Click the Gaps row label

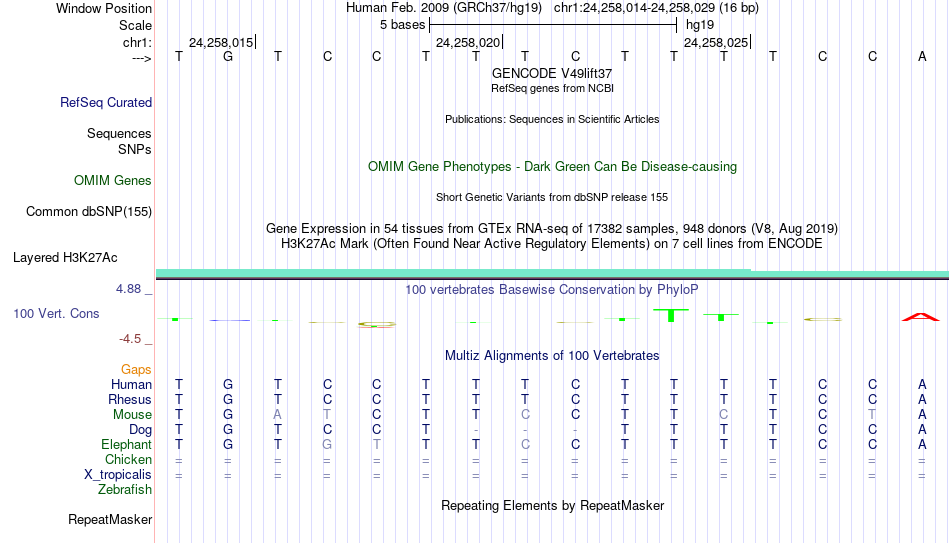pos(136,370)
